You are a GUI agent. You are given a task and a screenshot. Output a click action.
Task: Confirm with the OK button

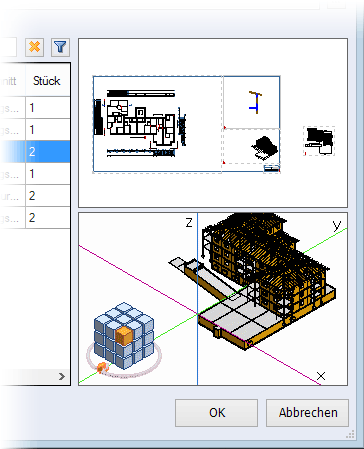[x=216, y=413]
